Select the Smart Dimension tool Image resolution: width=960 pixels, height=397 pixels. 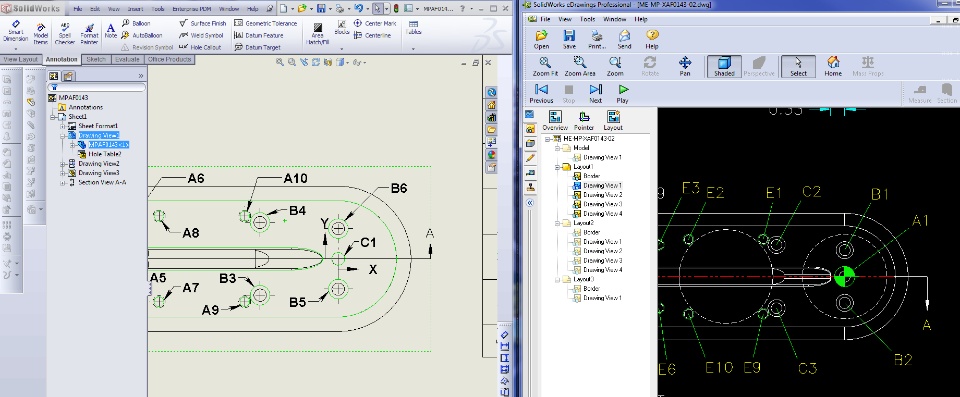click(x=15, y=31)
